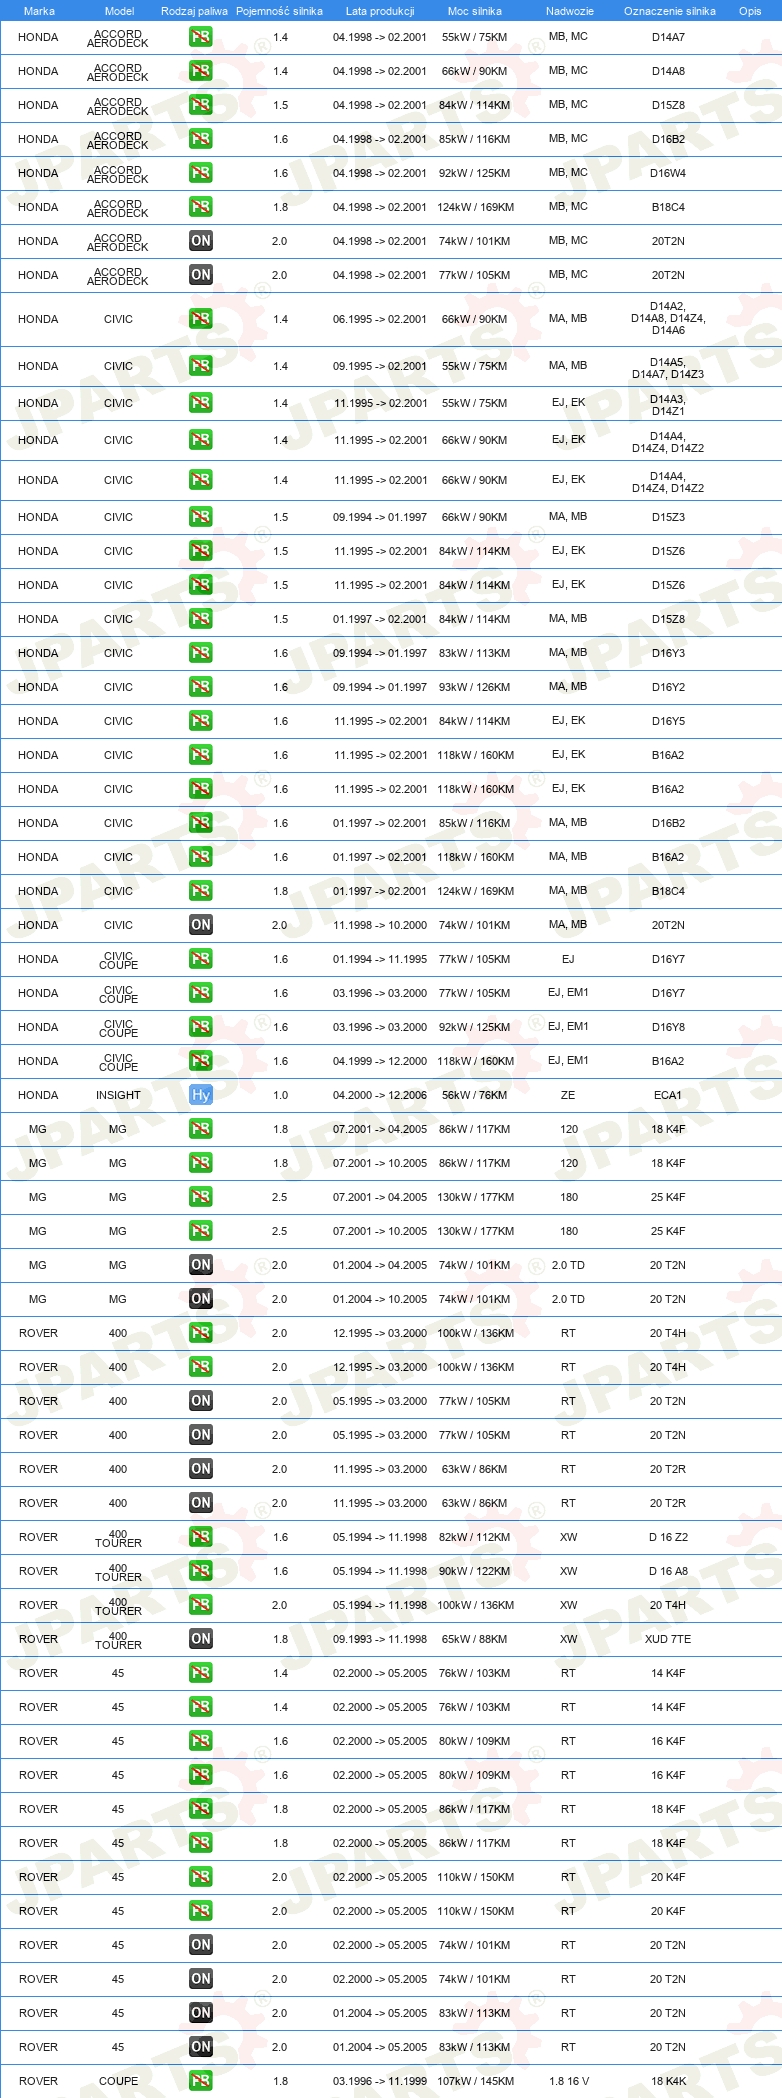This screenshot has width=782, height=2098.
Task: Click the Pojemność silnika column header
Action: [x=280, y=11]
